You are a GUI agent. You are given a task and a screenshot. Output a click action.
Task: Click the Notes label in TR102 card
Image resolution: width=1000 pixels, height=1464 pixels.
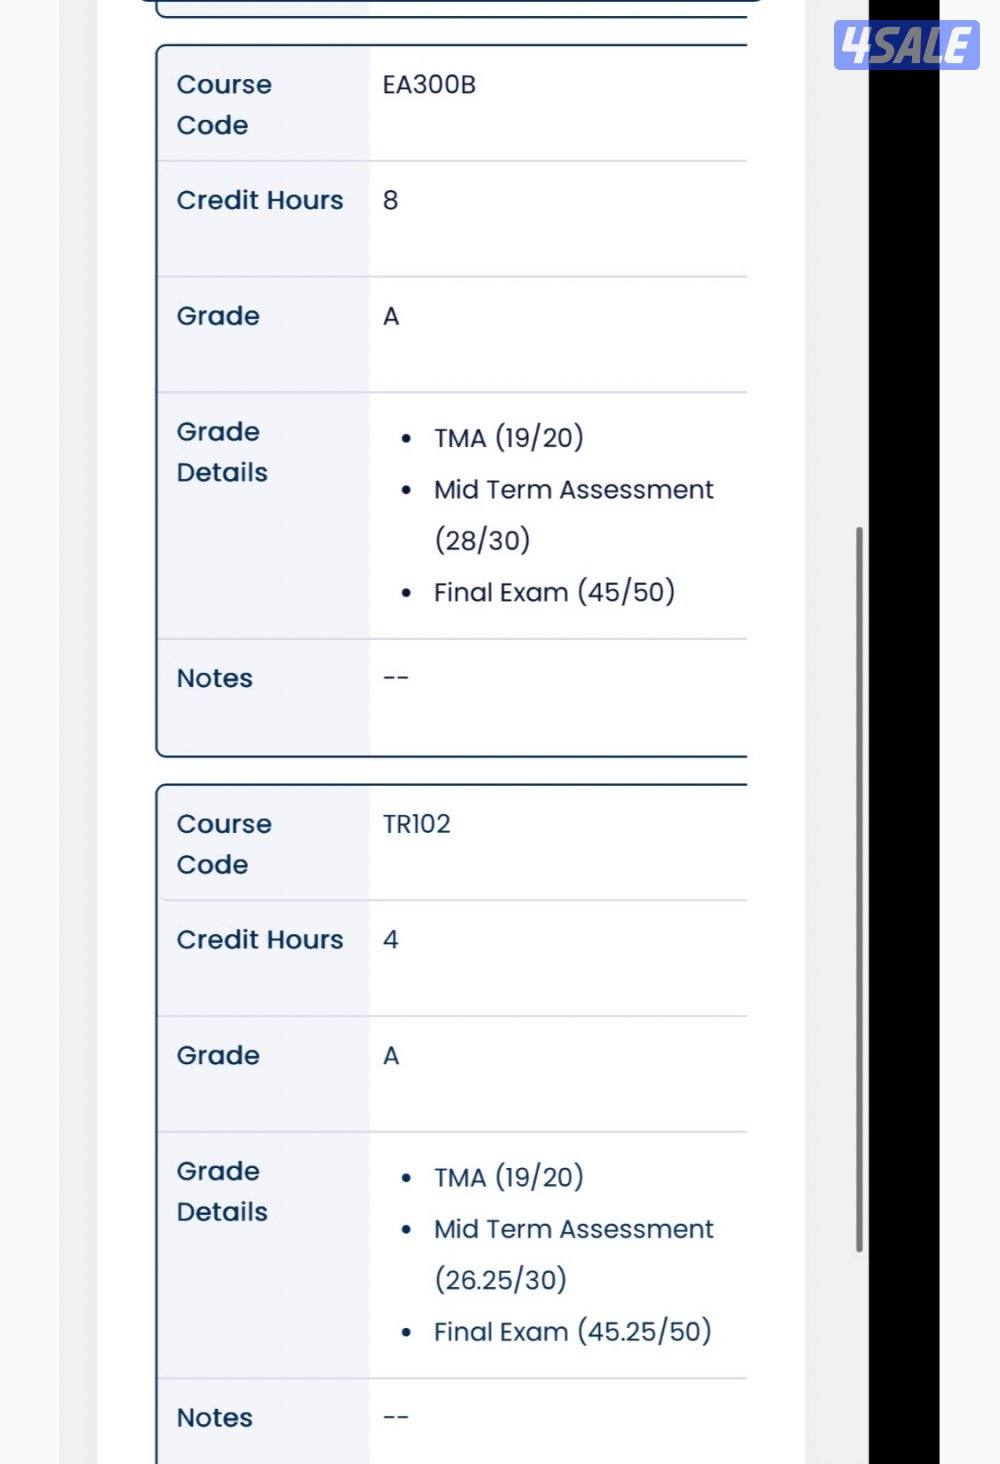[x=214, y=1417]
